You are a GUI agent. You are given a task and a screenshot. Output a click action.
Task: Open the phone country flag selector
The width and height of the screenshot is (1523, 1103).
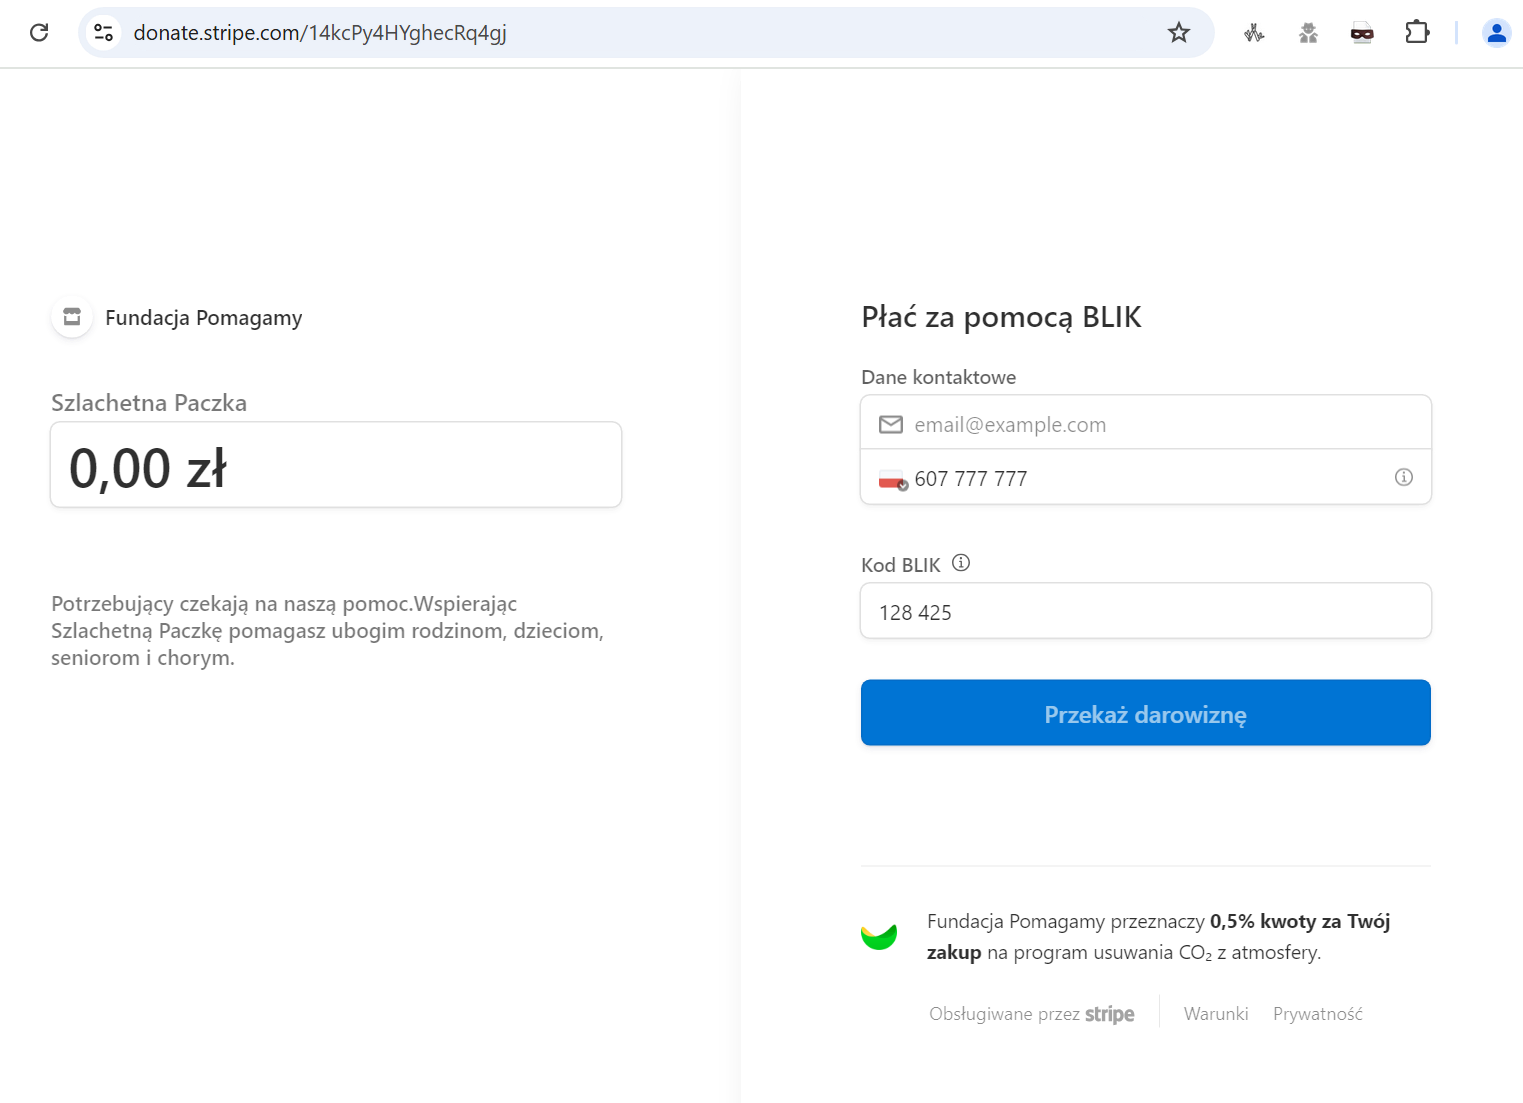pyautogui.click(x=893, y=478)
